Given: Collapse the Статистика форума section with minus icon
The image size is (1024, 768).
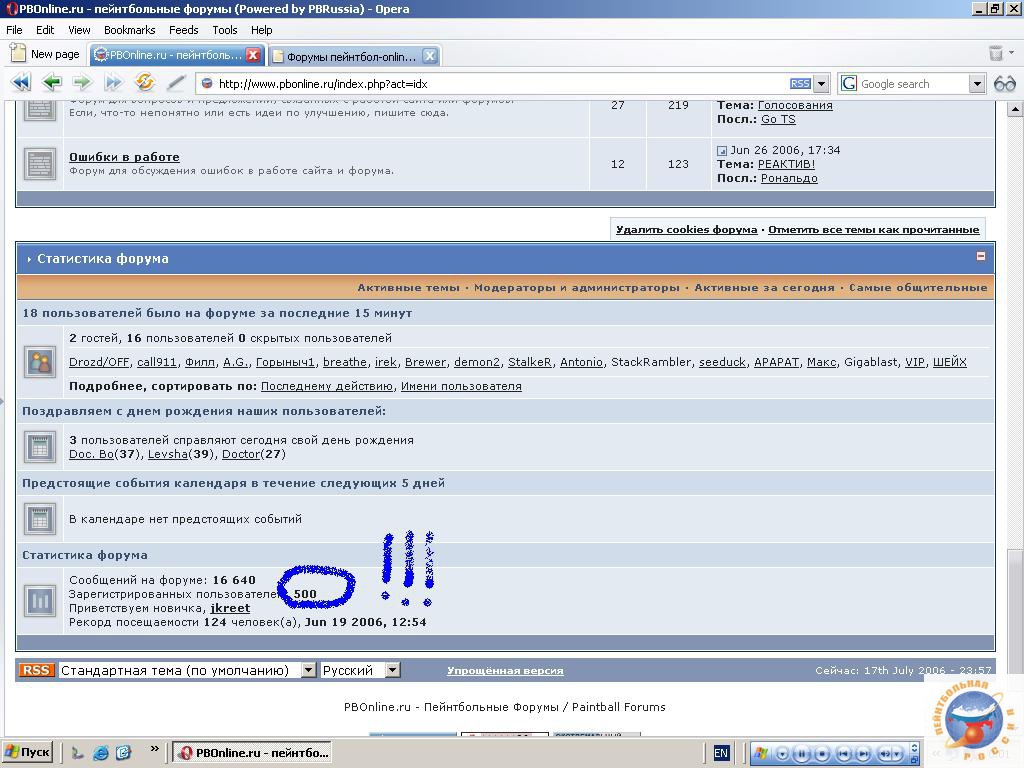Looking at the screenshot, I should click(980, 256).
